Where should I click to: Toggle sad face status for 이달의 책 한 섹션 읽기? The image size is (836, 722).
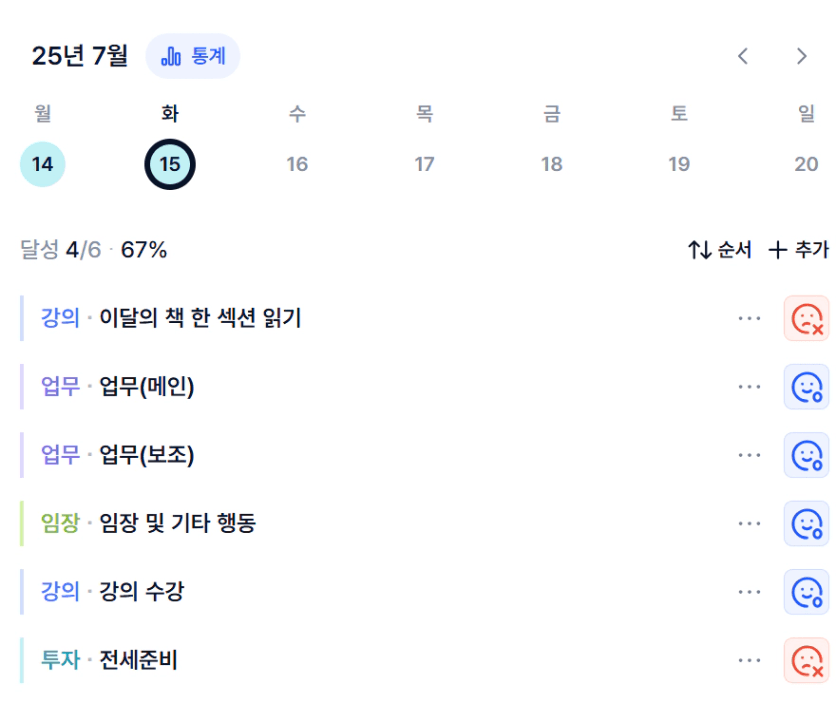click(806, 318)
